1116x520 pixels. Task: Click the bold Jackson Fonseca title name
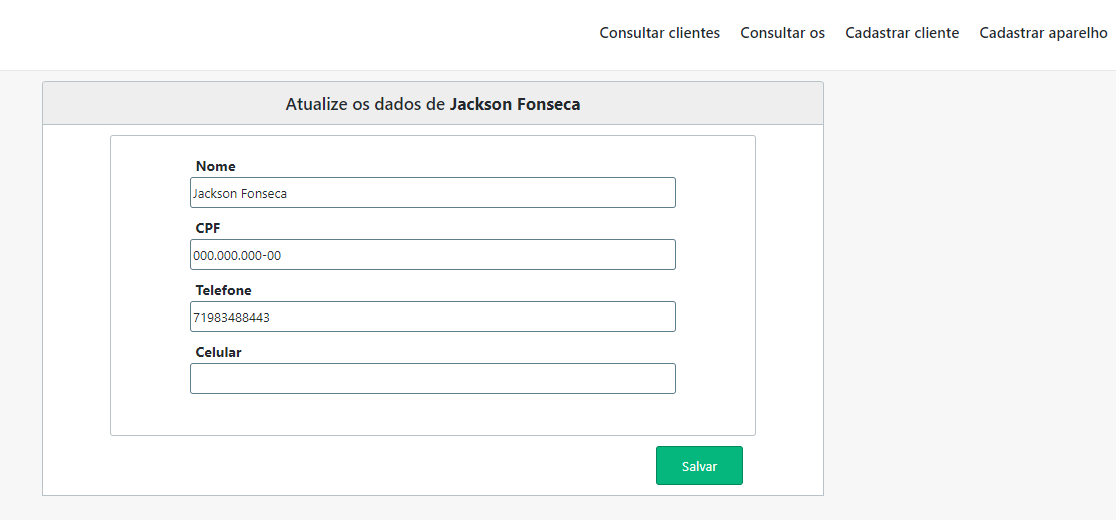(514, 104)
